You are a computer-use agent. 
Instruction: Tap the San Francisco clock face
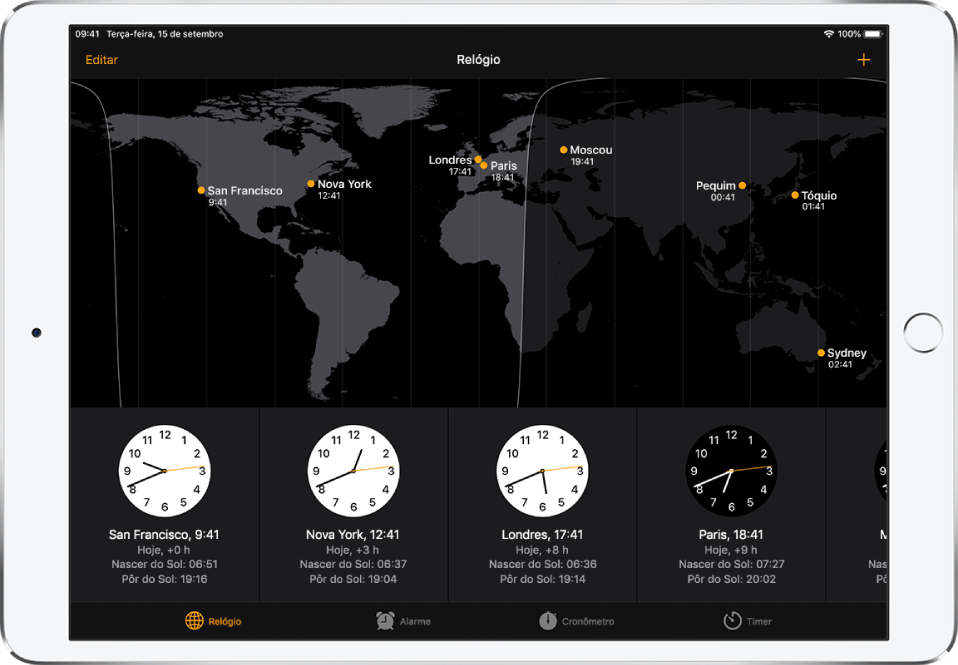point(164,470)
